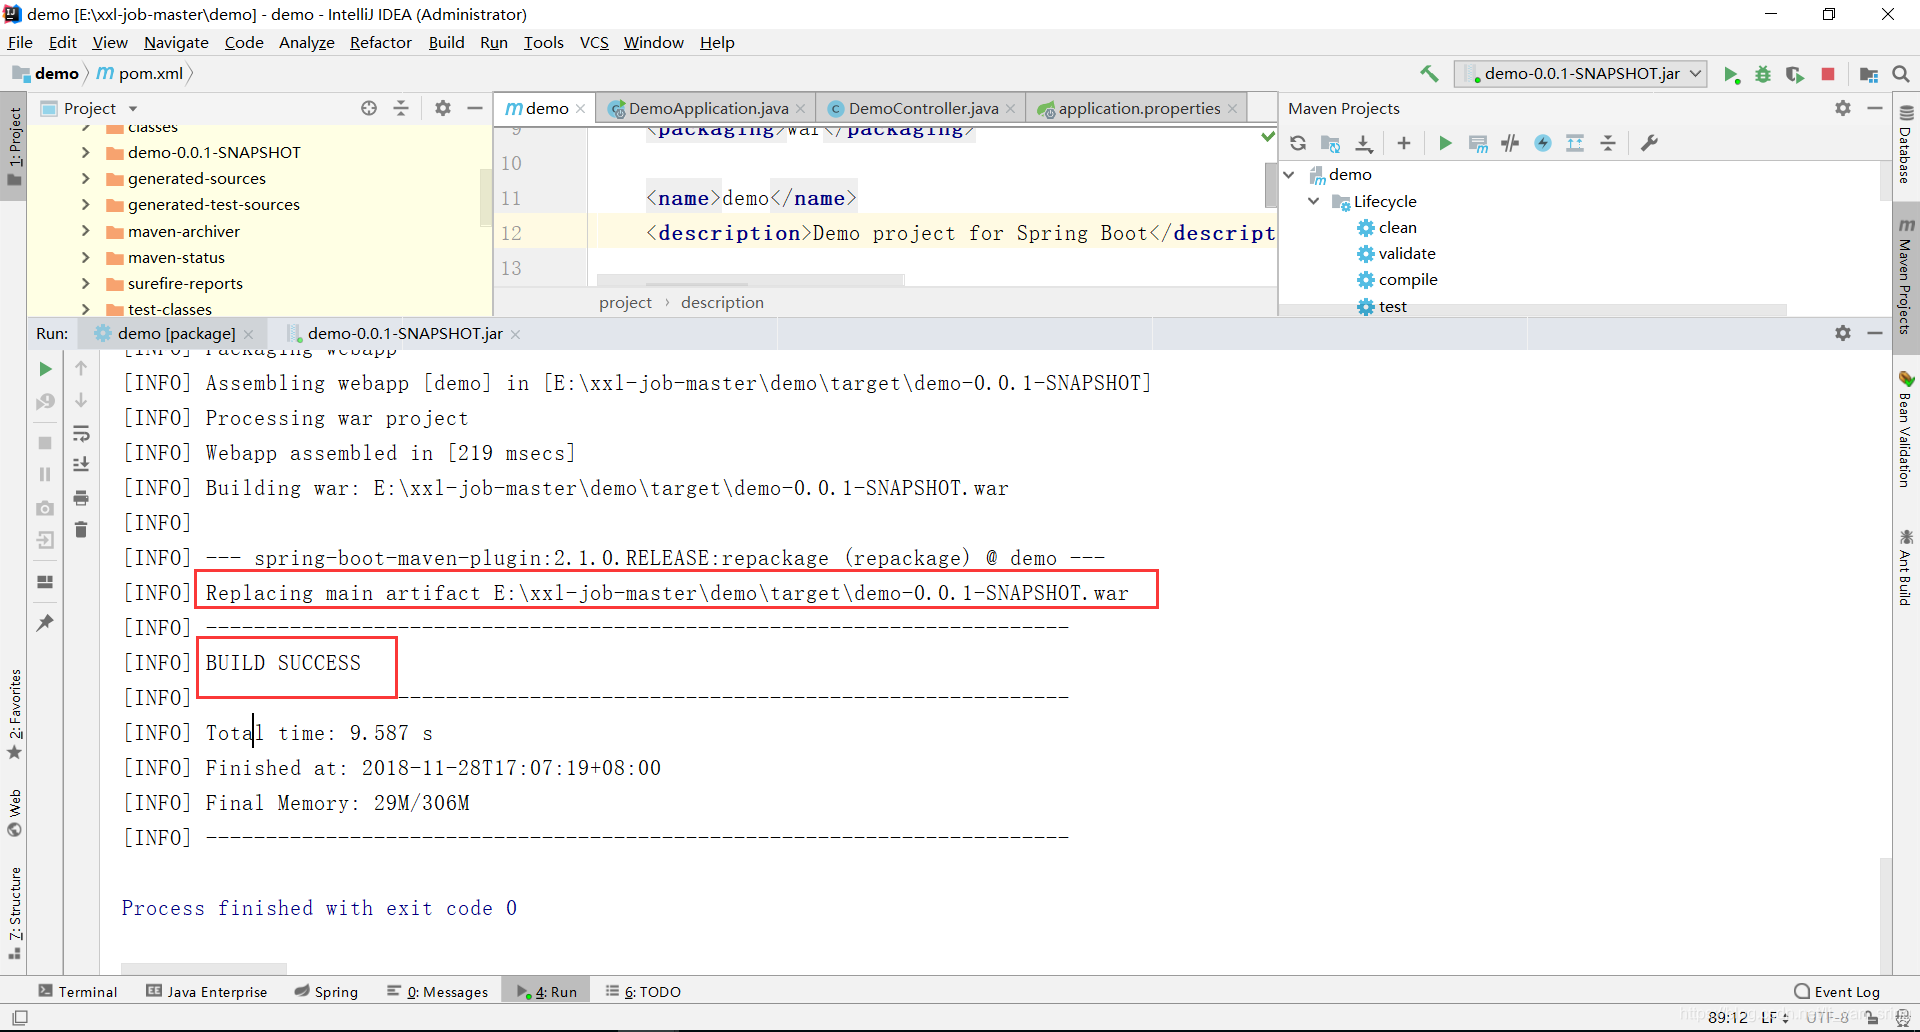The height and width of the screenshot is (1032, 1920).
Task: Run with Coverage icon in main toolbar
Action: point(1795,75)
